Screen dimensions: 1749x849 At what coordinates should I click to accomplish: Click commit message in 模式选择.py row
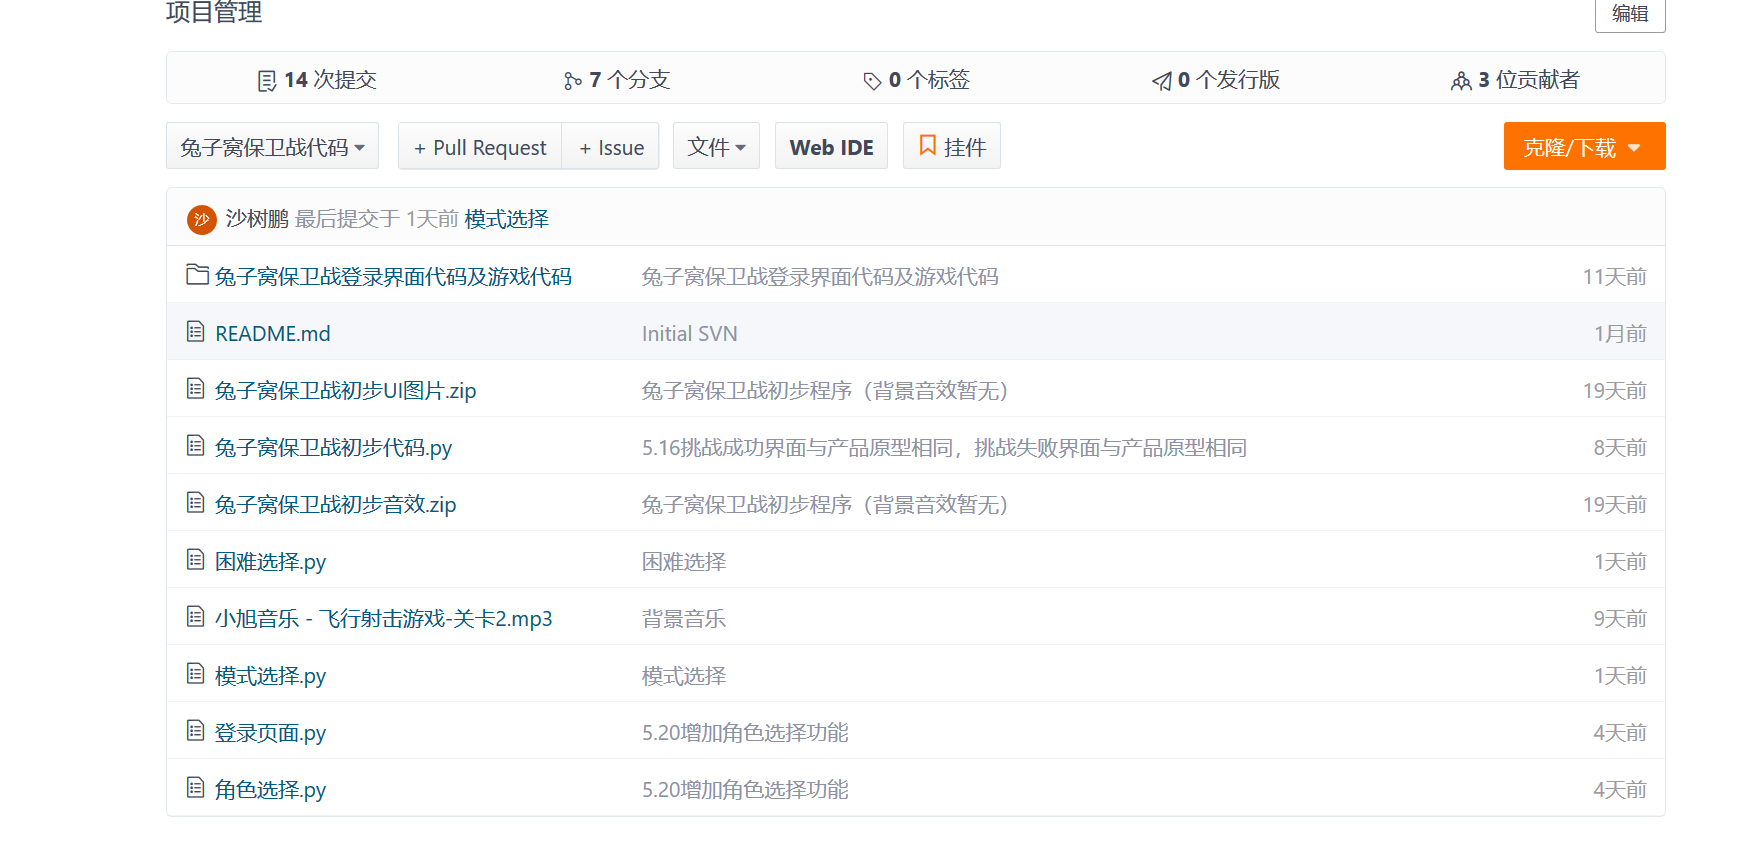(x=684, y=676)
